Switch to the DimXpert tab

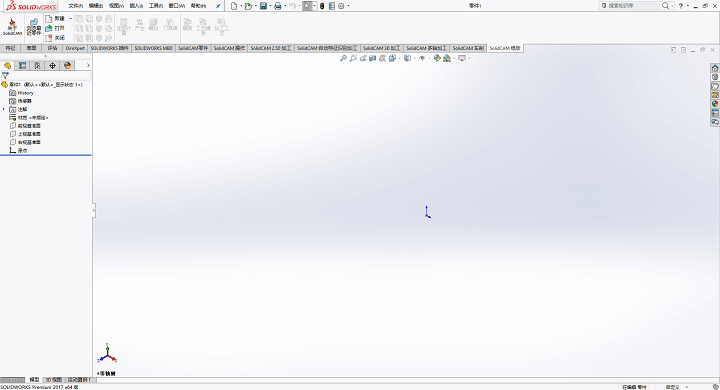[x=75, y=48]
